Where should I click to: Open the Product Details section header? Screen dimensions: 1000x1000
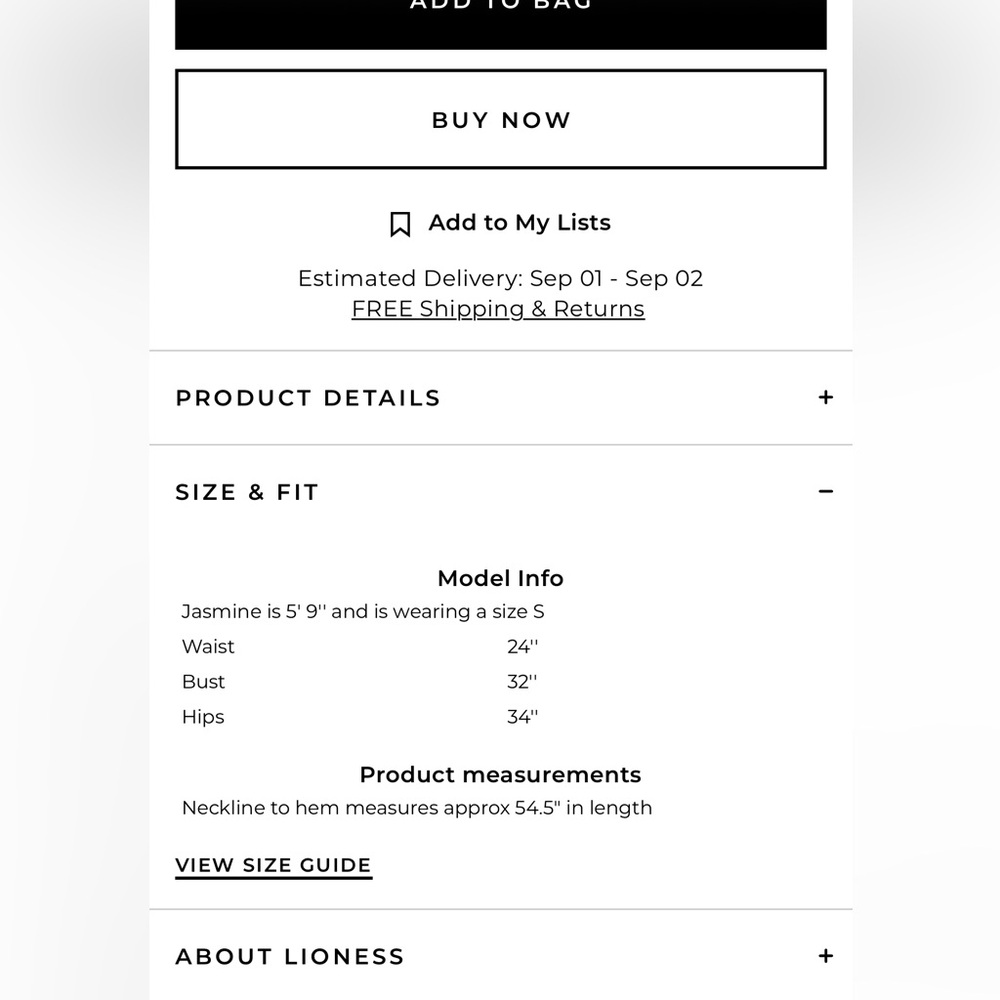click(x=501, y=397)
